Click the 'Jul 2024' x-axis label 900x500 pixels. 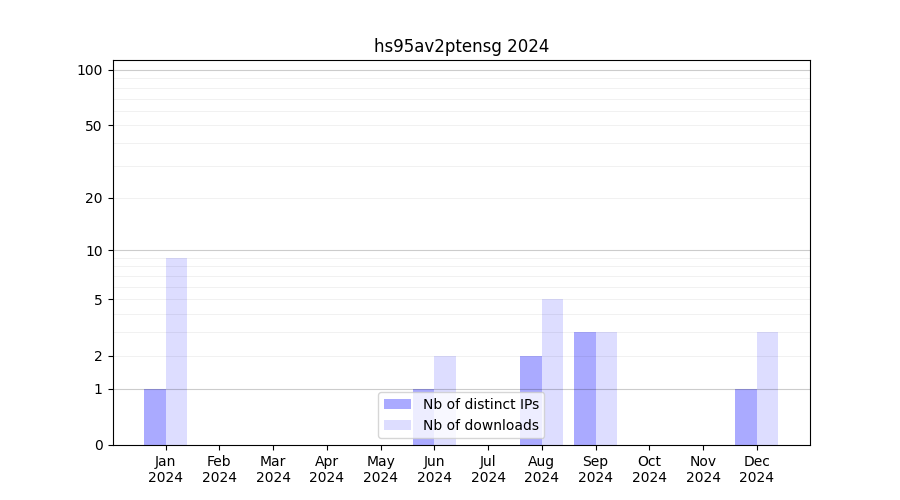pyautogui.click(x=488, y=469)
